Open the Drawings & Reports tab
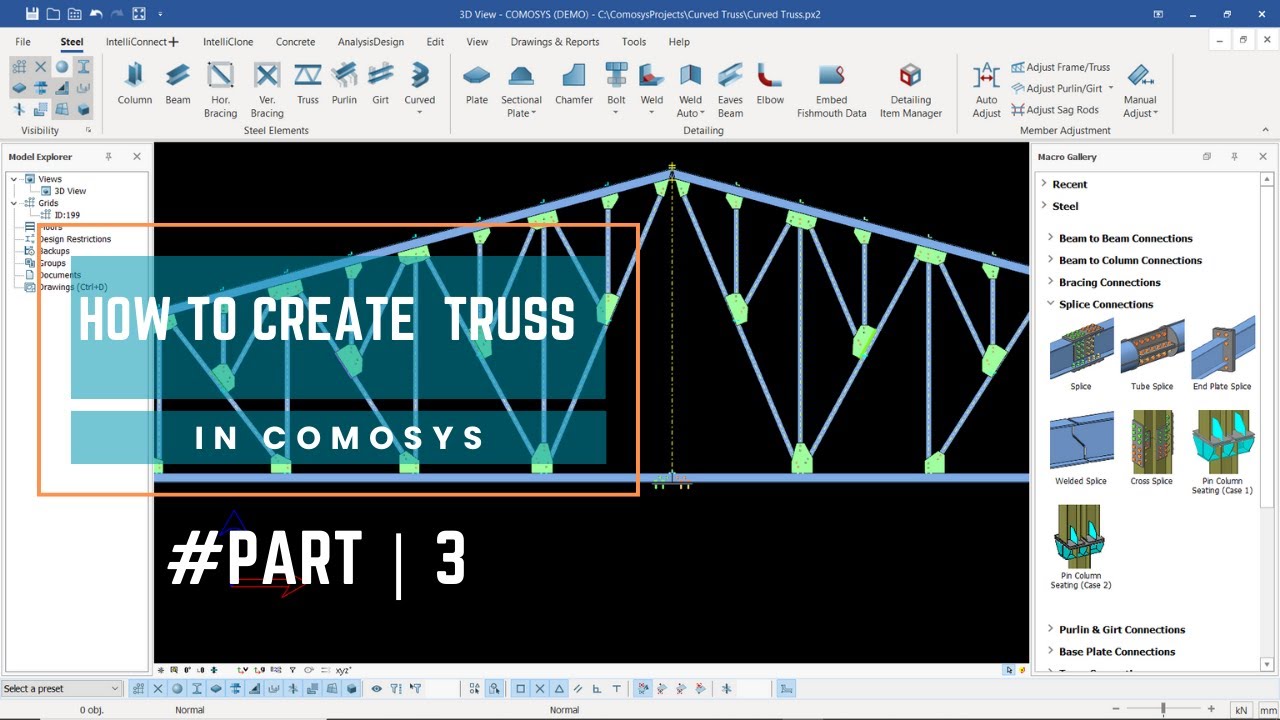The image size is (1280, 720). [x=555, y=42]
